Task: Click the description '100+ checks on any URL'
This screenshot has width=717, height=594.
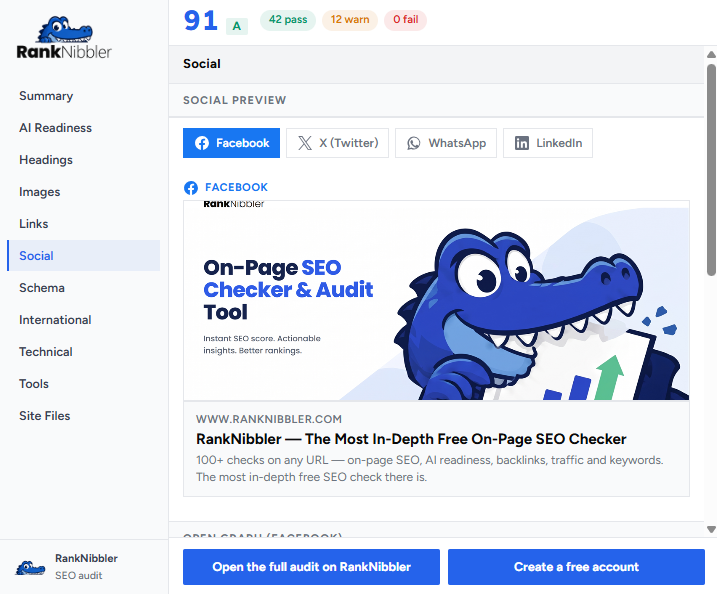Action: 429,469
